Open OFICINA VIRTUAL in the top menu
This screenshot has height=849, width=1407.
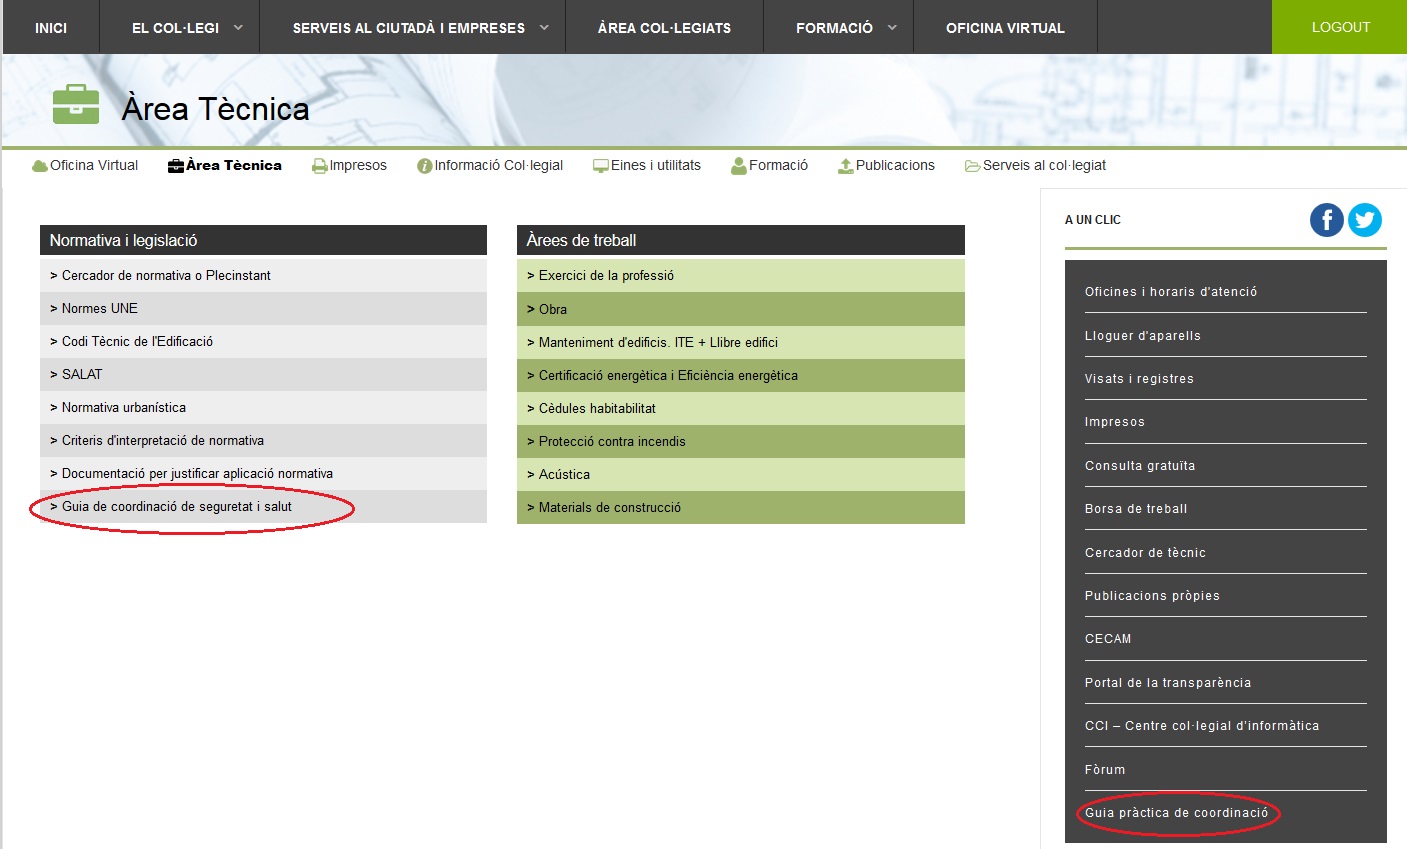coord(1005,28)
